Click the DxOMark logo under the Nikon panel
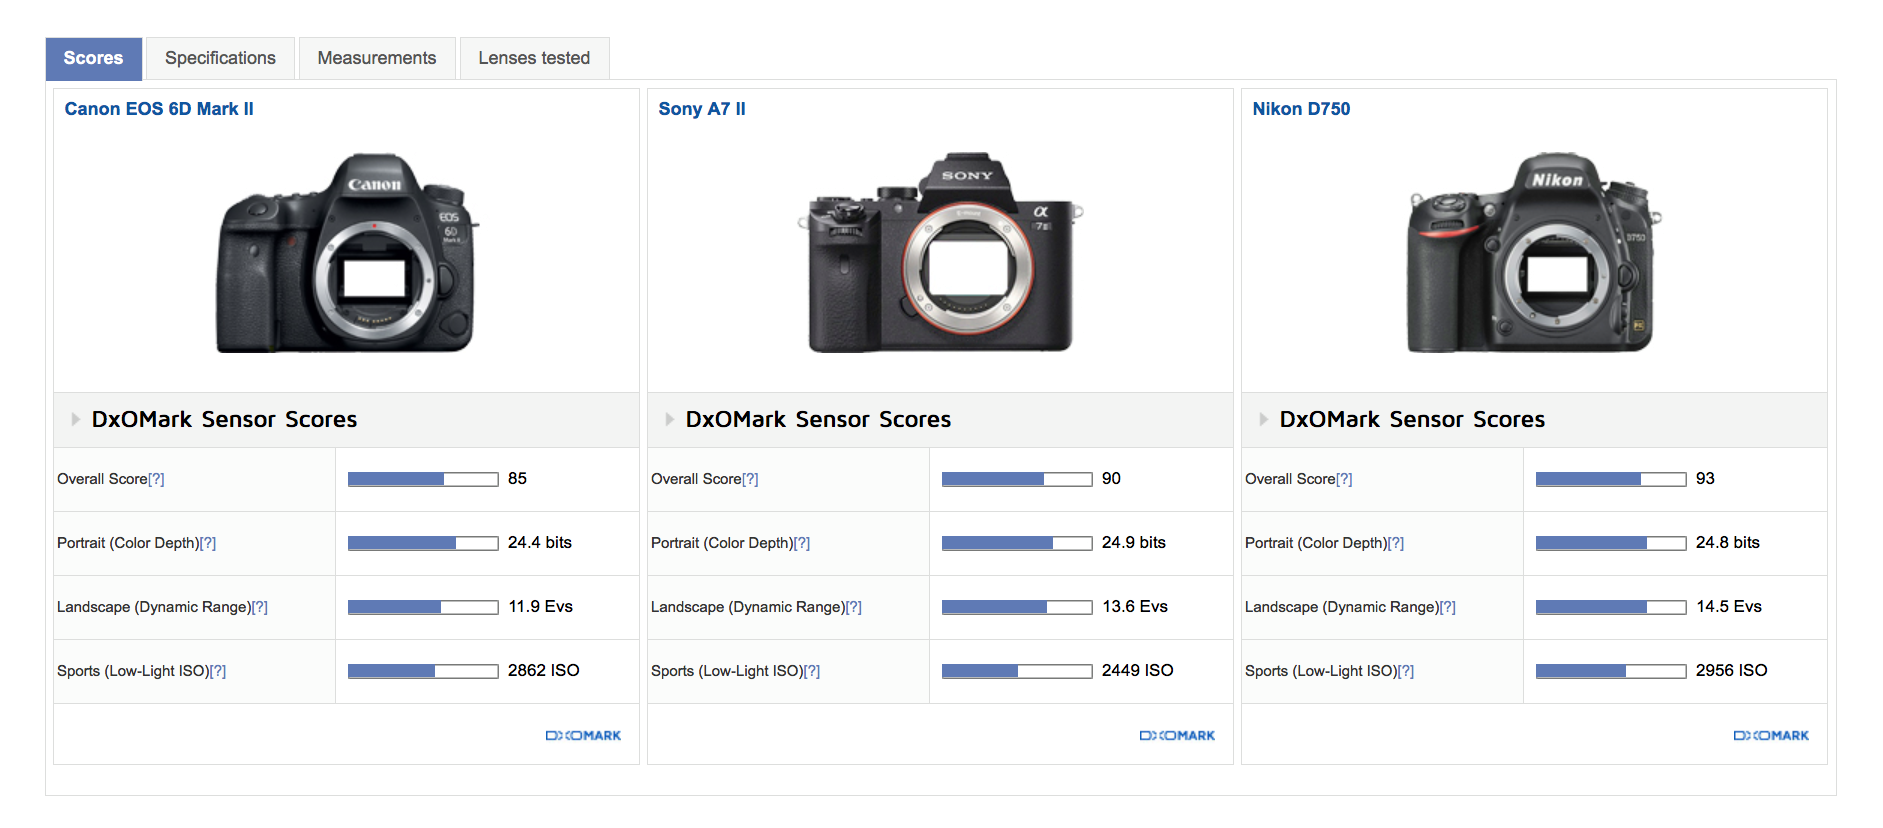This screenshot has height=828, width=1883. [1771, 735]
